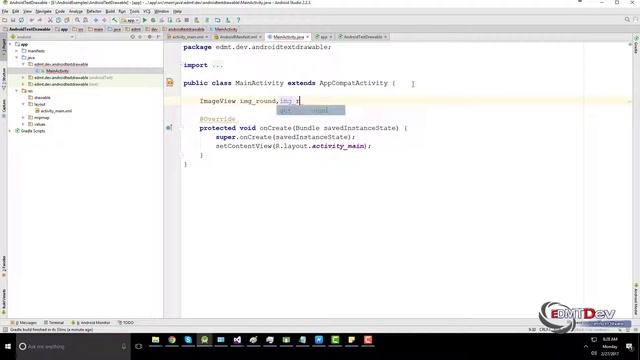The width and height of the screenshot is (640, 360).
Task: Select the drawable folder in the tree
Action: [x=42, y=98]
